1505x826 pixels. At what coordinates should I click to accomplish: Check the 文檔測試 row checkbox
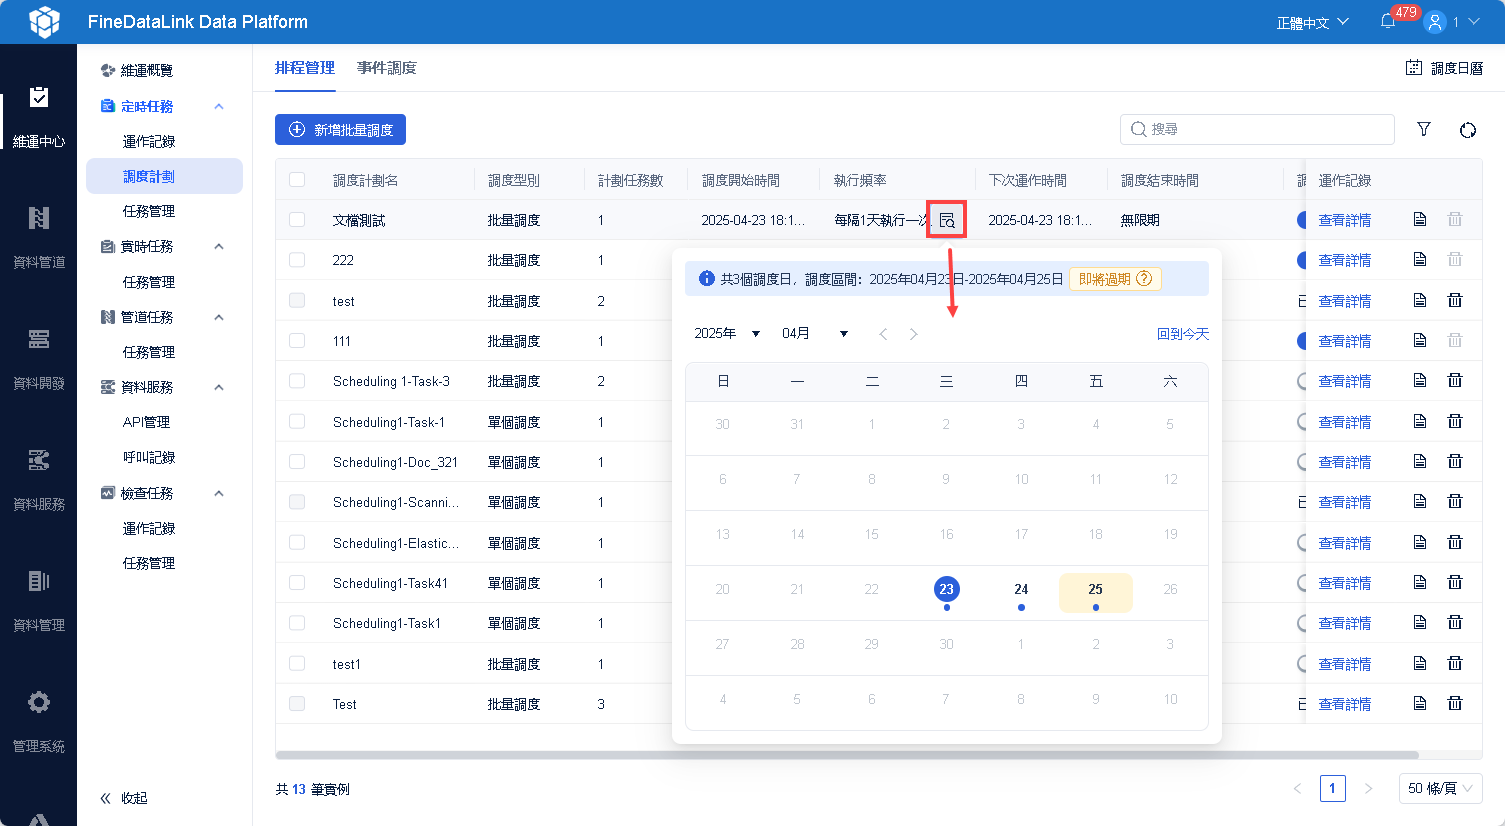(297, 220)
